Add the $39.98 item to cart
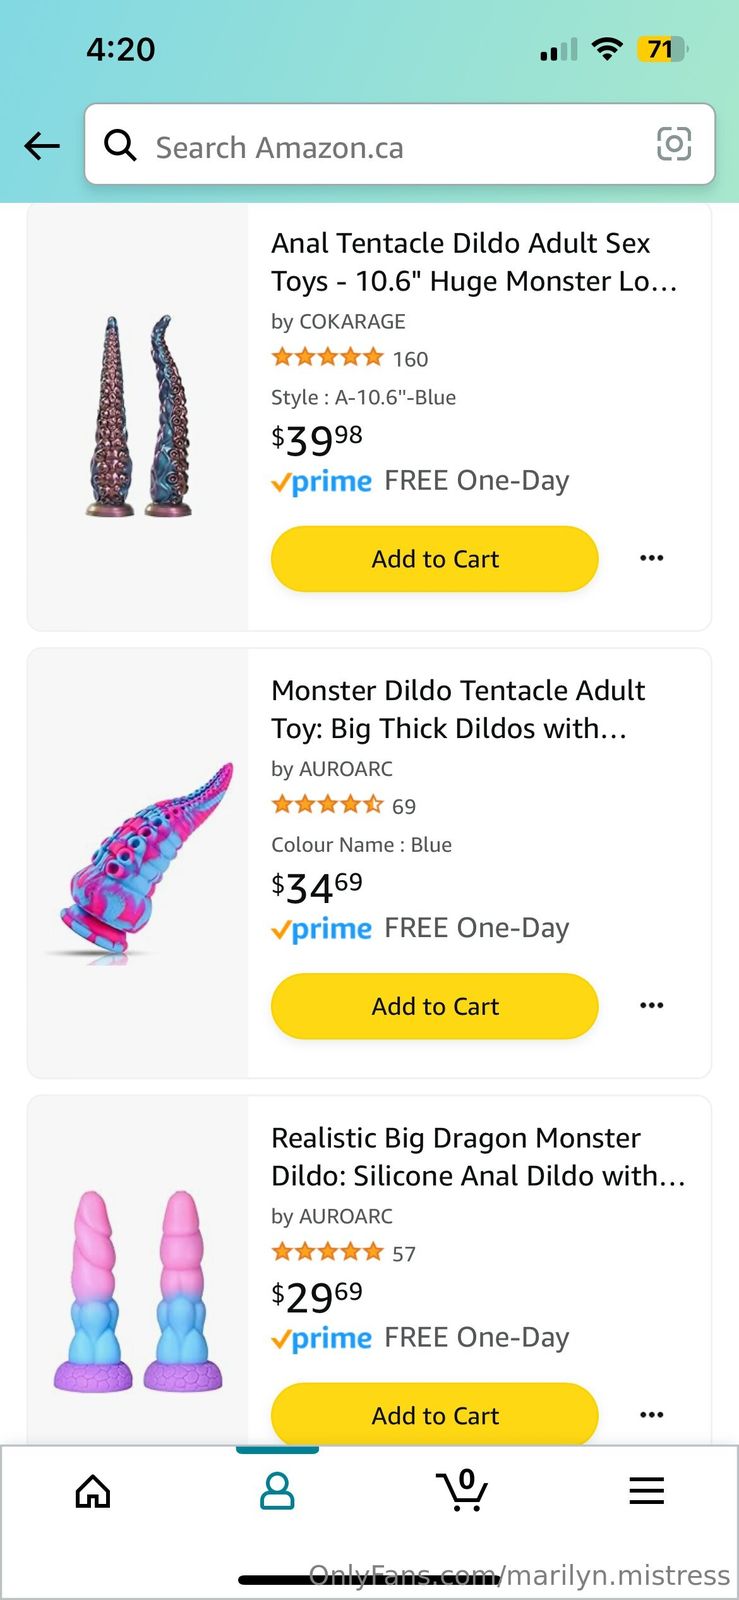The height and width of the screenshot is (1600, 739). coord(434,559)
